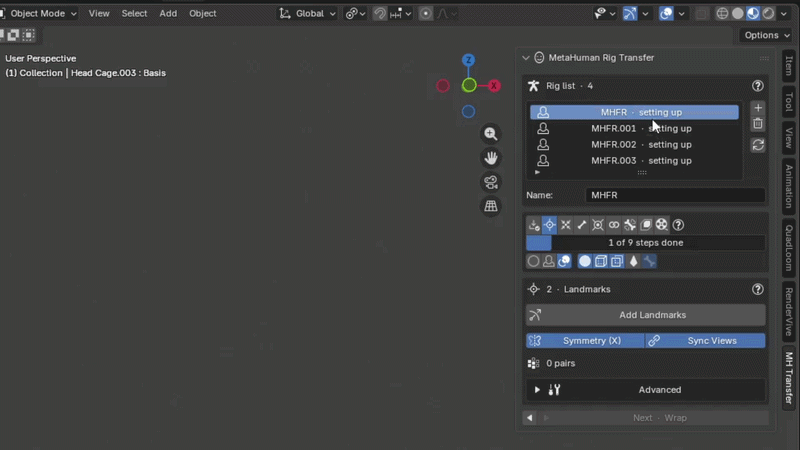Viewport: 800px width, 450px height.
Task: Click the zoom viewport magnifier icon
Action: point(491,134)
